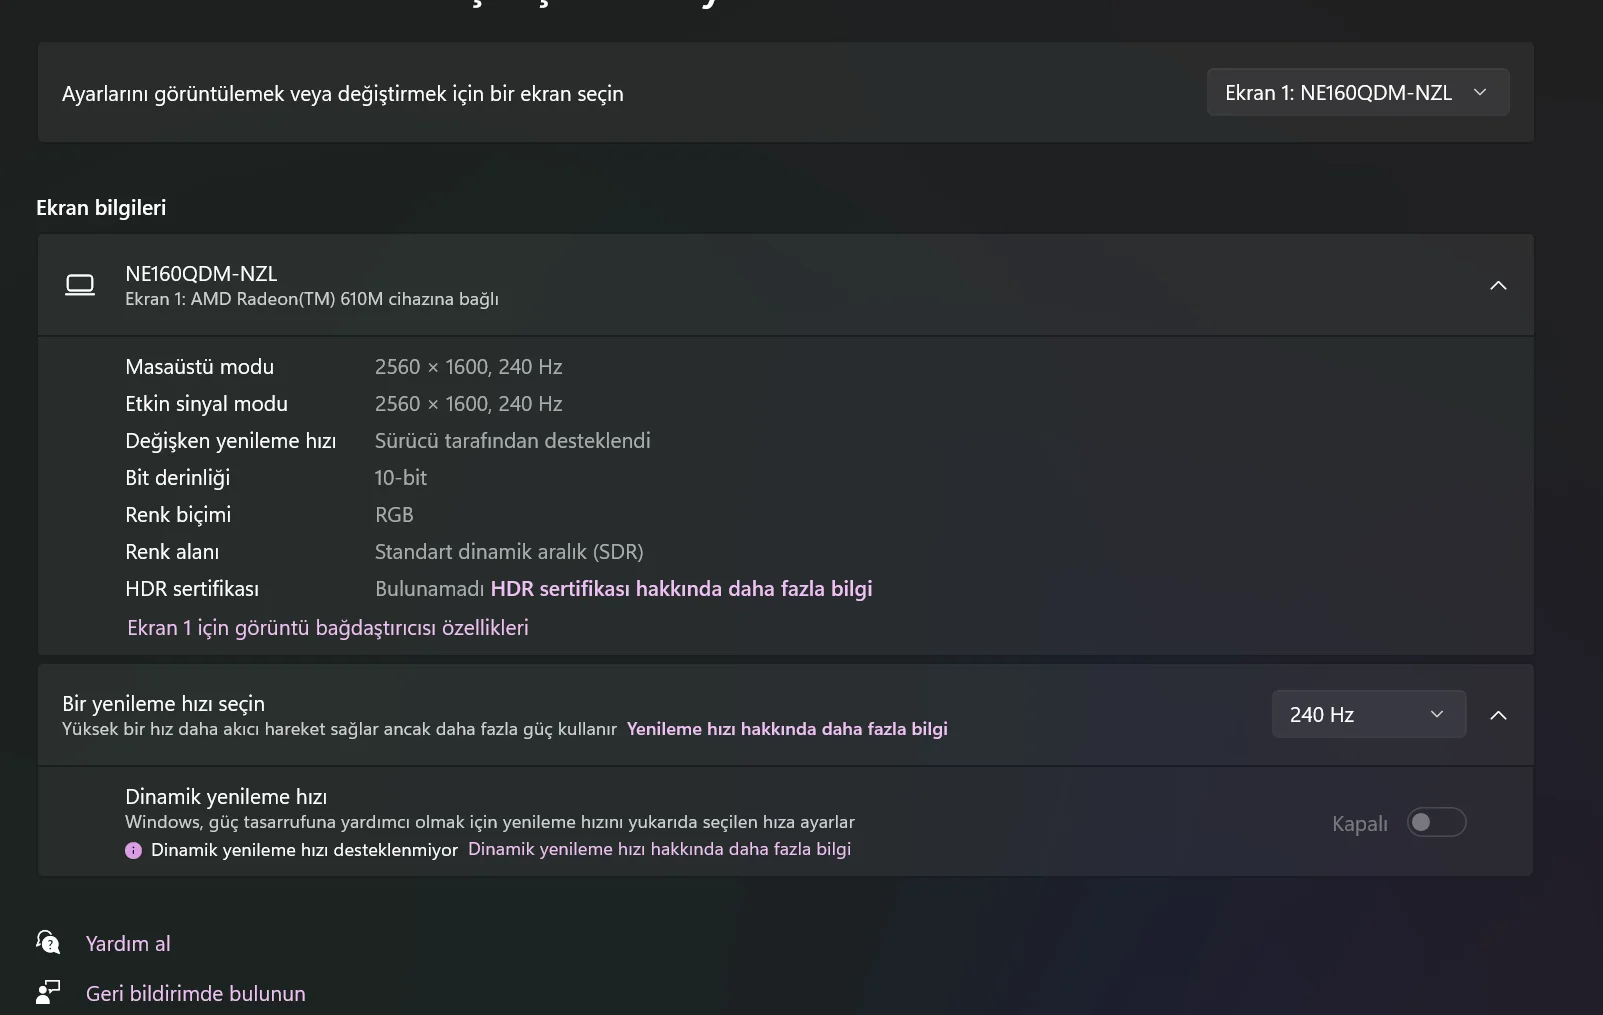This screenshot has width=1603, height=1015.
Task: Open the HDR sertifikası hakkında daha fazla bilgi link
Action: [x=681, y=589]
